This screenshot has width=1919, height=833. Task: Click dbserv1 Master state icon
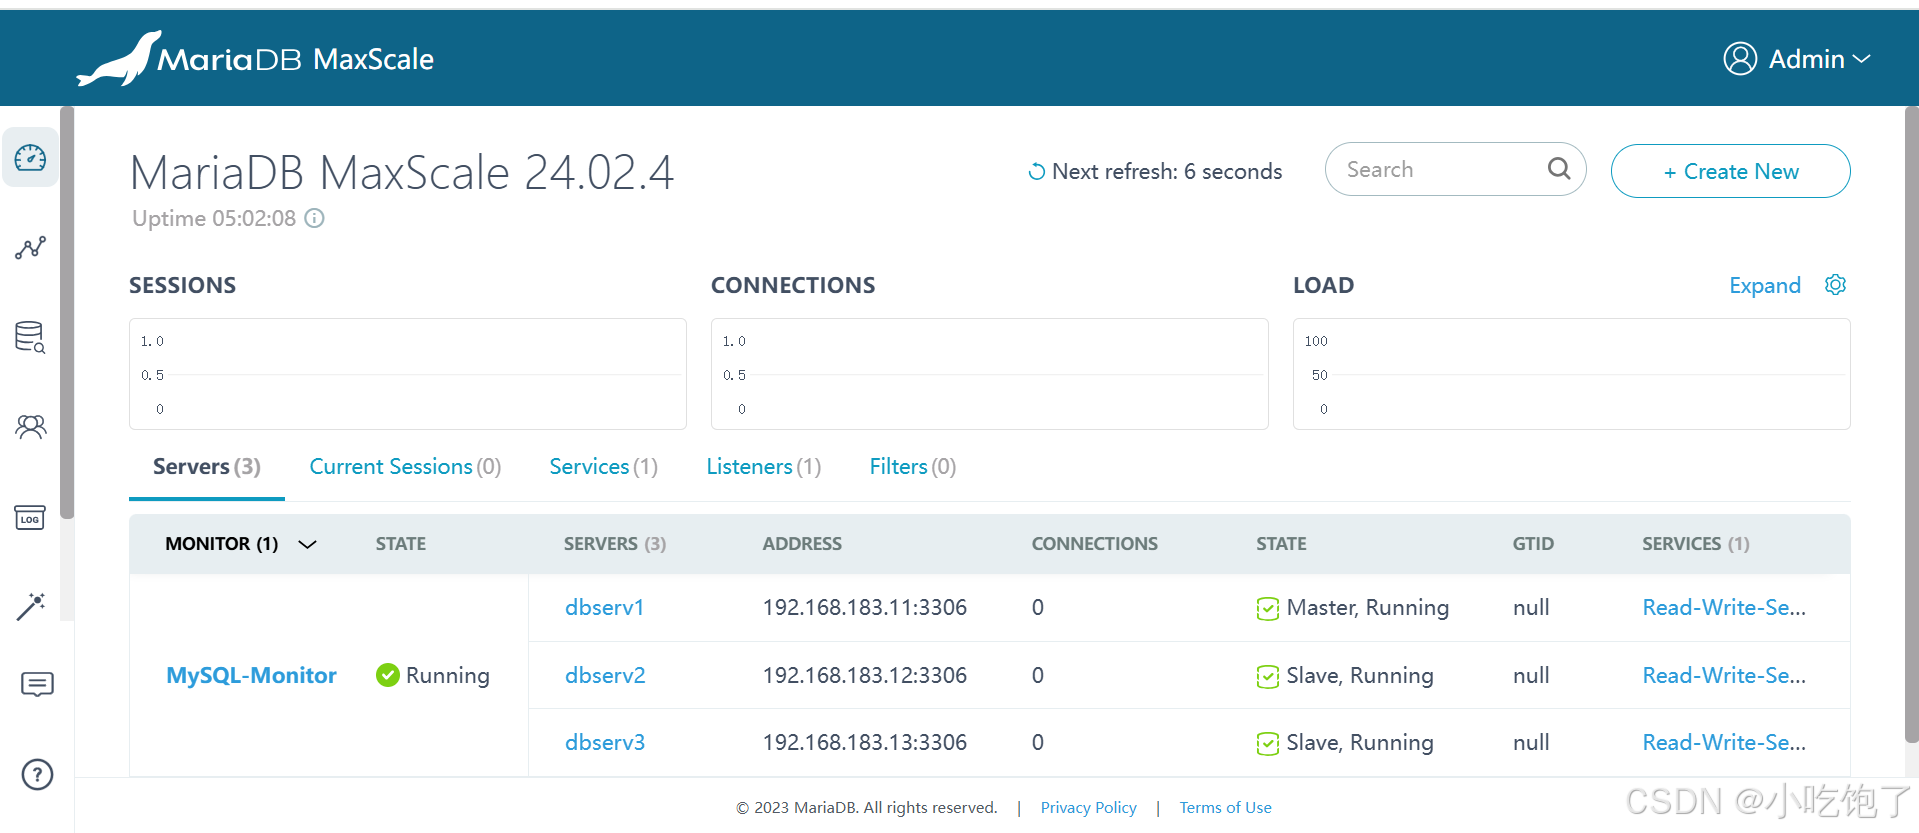(x=1268, y=608)
